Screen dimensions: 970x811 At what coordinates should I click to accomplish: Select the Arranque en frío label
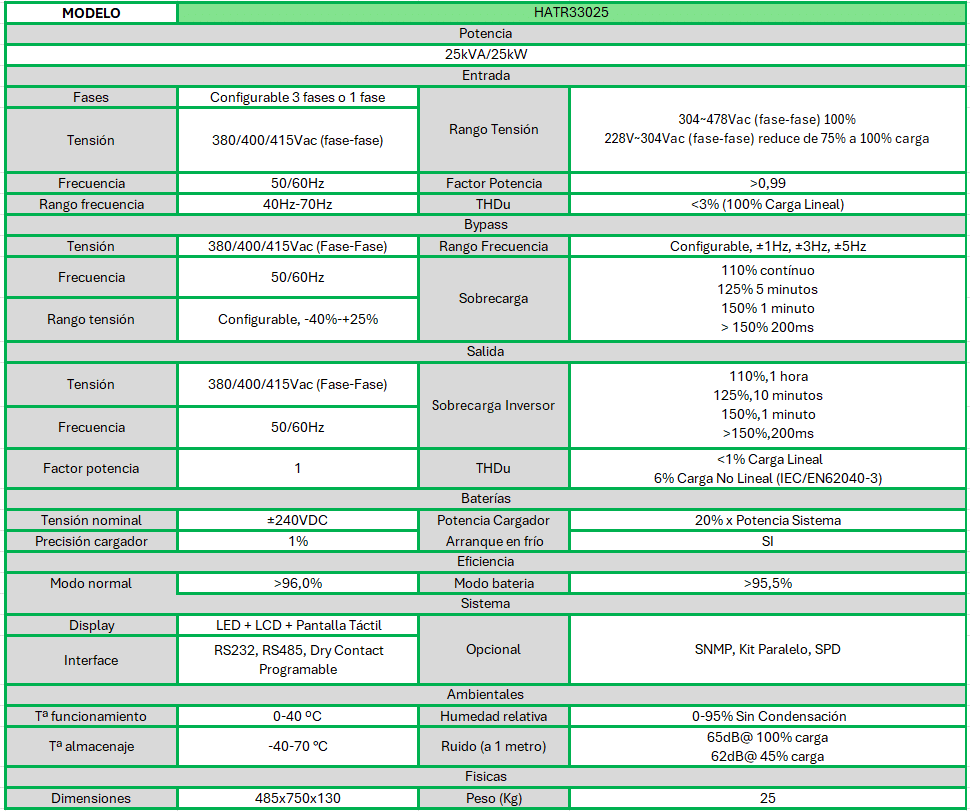[494, 541]
